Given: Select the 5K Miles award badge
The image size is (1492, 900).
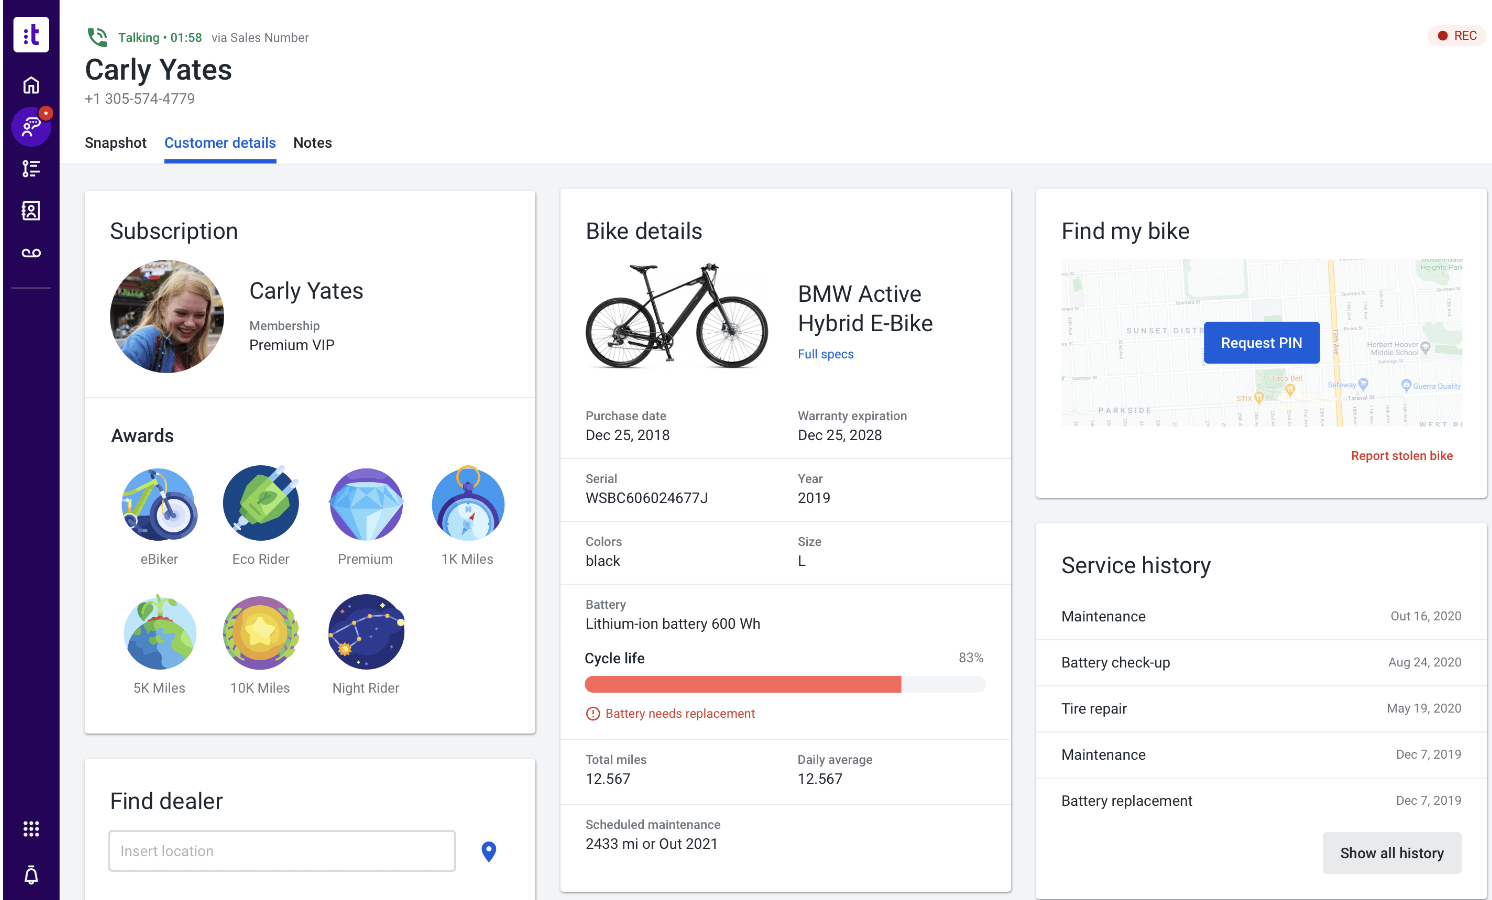Looking at the screenshot, I should [x=160, y=632].
